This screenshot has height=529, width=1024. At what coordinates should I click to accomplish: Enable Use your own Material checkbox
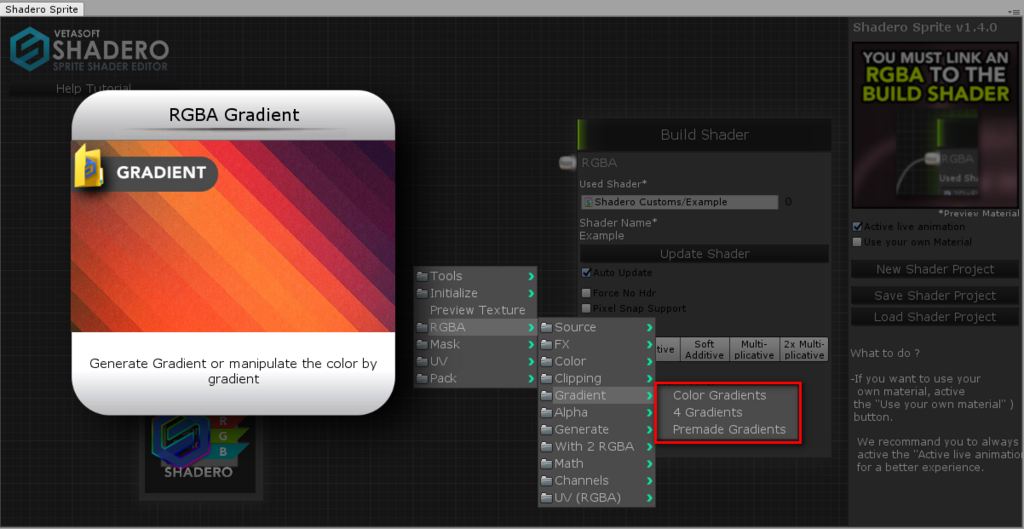pyautogui.click(x=857, y=242)
